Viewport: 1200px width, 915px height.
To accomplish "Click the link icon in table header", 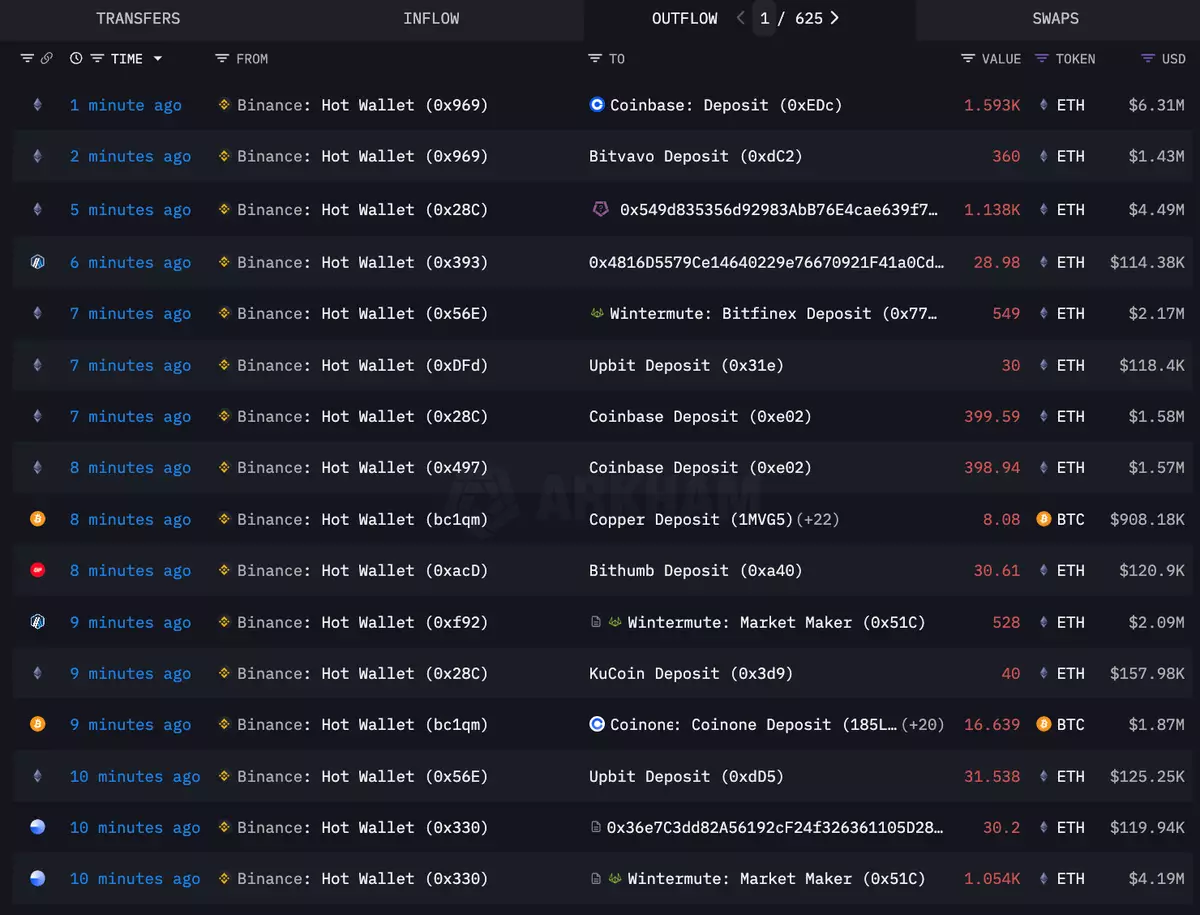I will click(46, 59).
